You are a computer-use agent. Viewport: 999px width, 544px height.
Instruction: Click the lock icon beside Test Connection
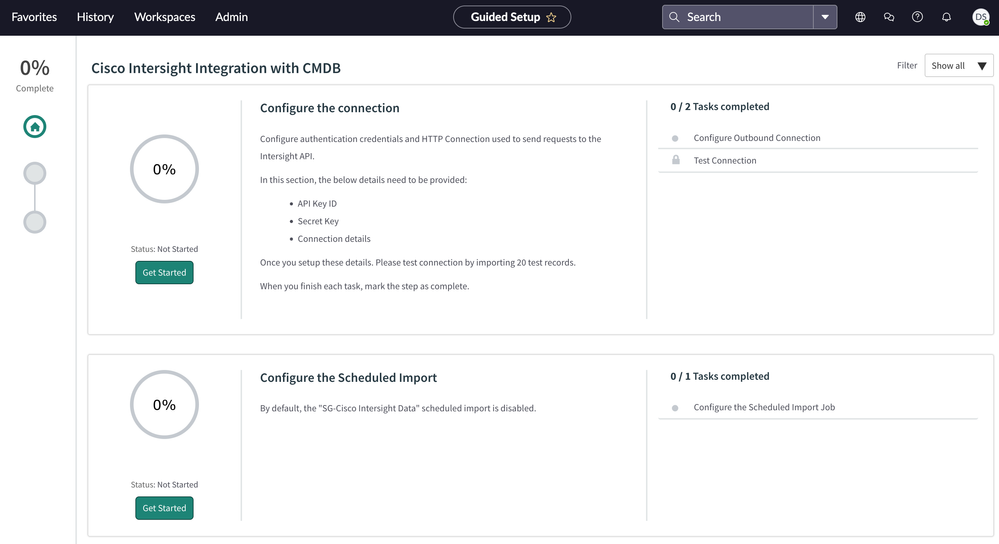[x=675, y=160]
